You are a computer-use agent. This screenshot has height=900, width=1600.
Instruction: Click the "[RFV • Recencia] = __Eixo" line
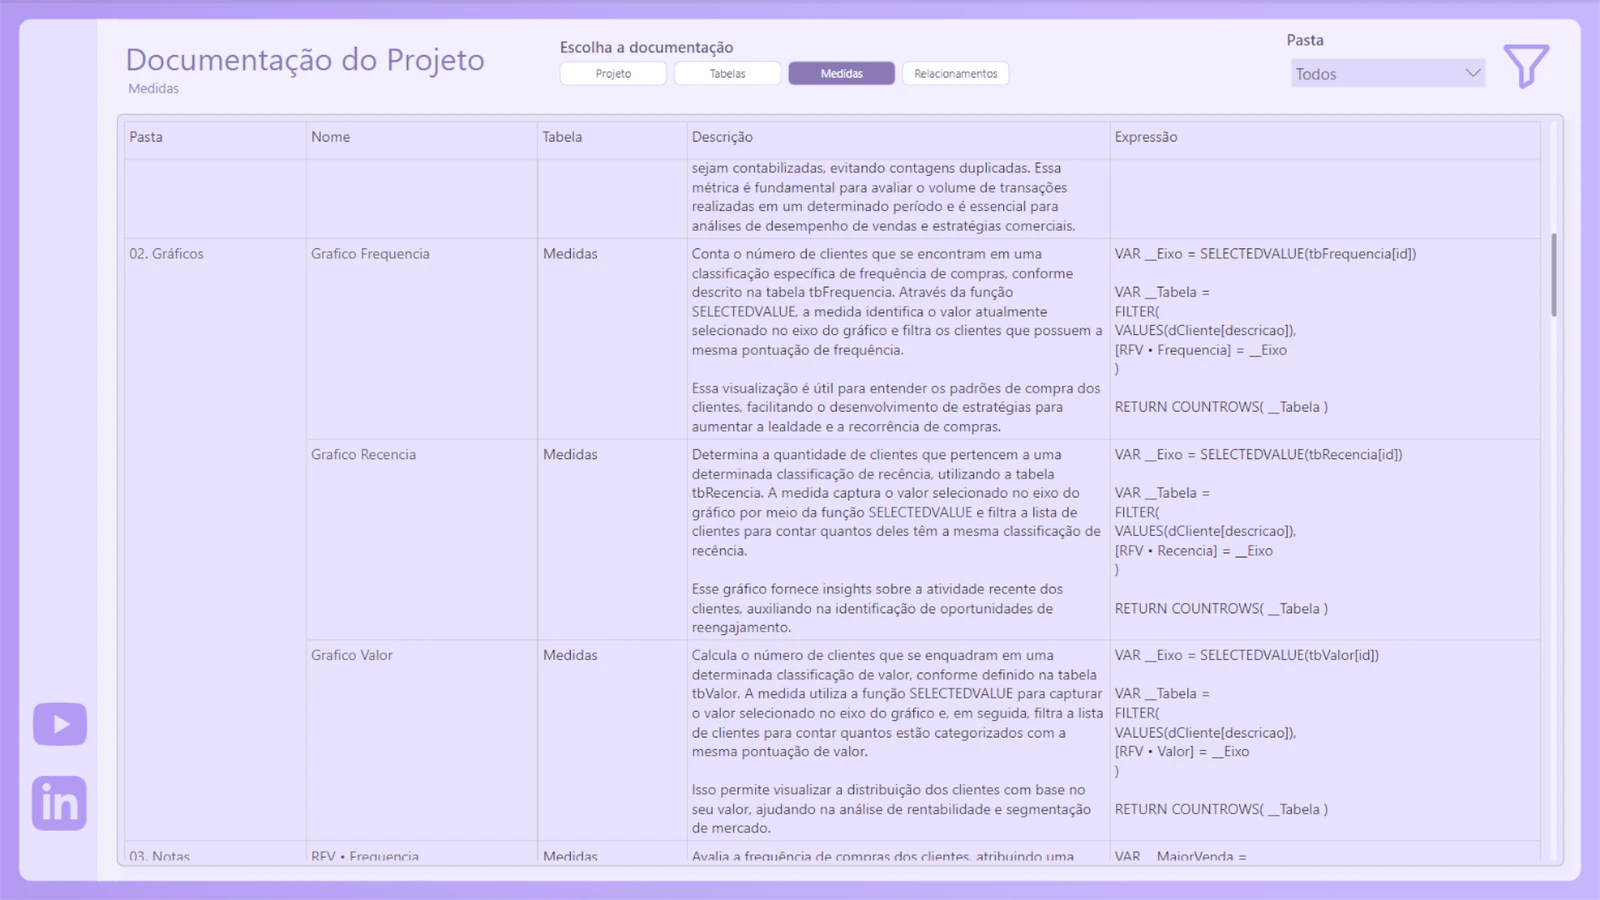(x=1194, y=551)
